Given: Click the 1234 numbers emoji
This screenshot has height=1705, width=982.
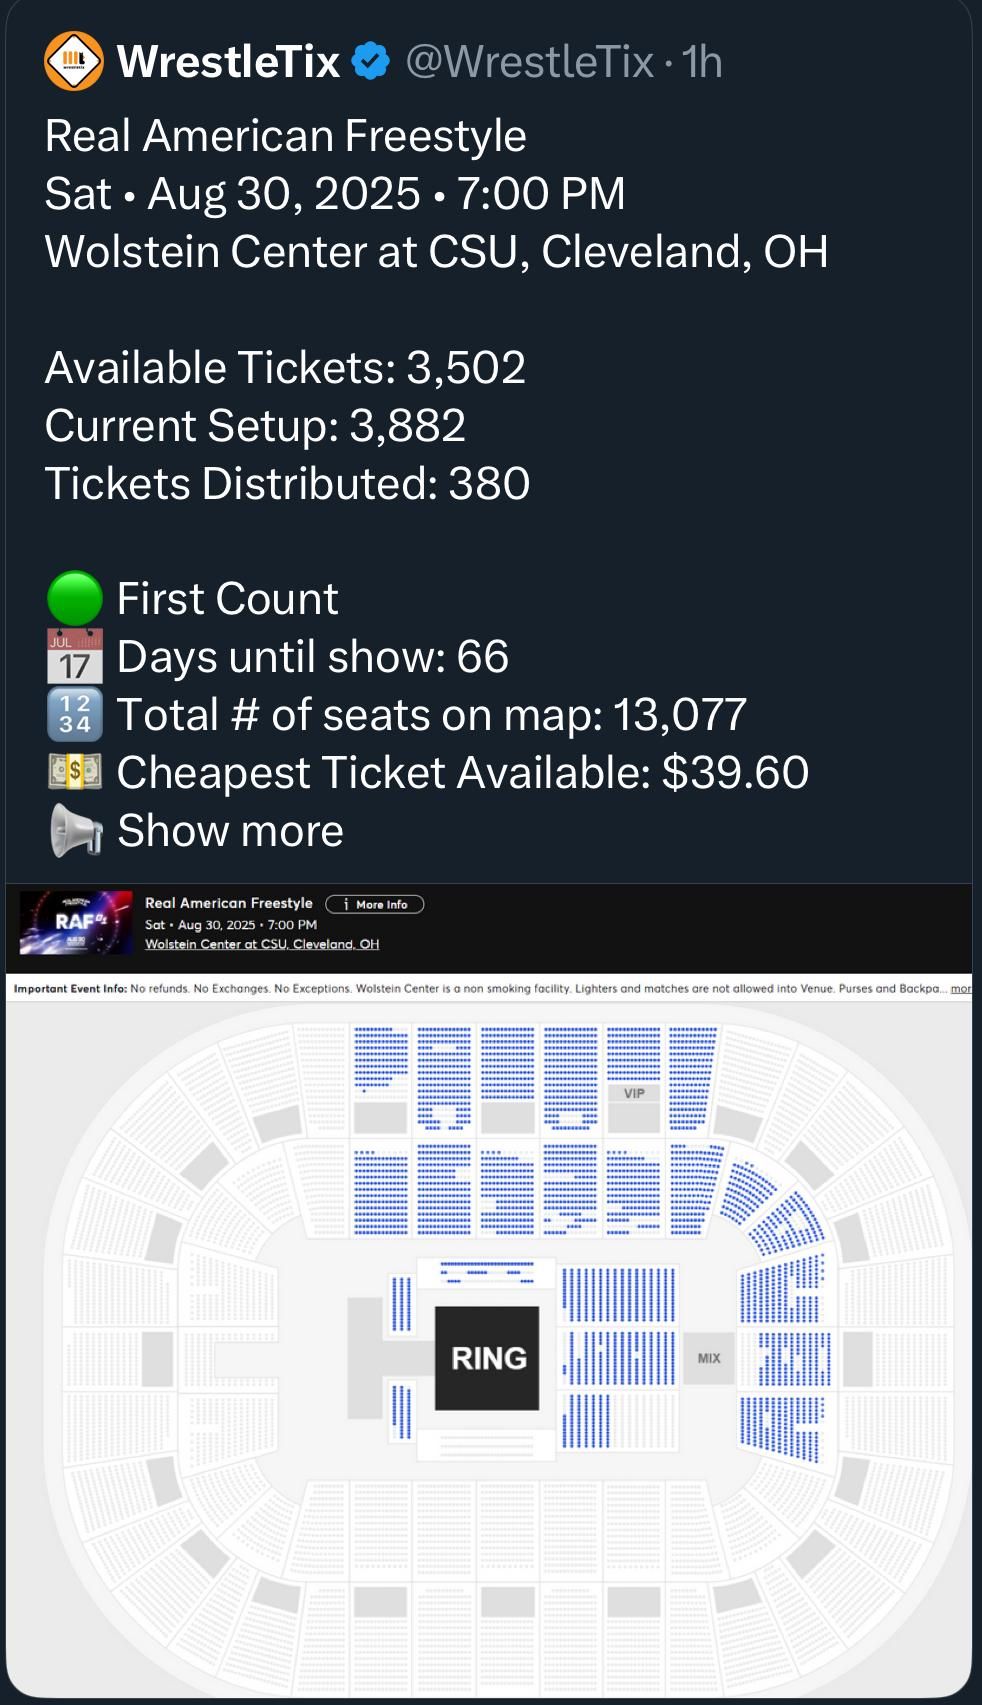Looking at the screenshot, I should coord(75,714).
